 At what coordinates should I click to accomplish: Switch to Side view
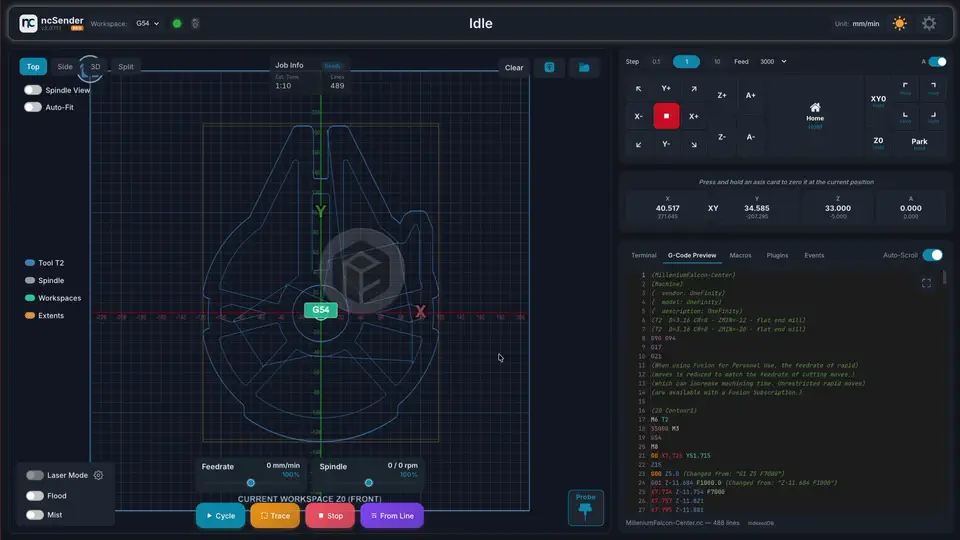[65, 67]
